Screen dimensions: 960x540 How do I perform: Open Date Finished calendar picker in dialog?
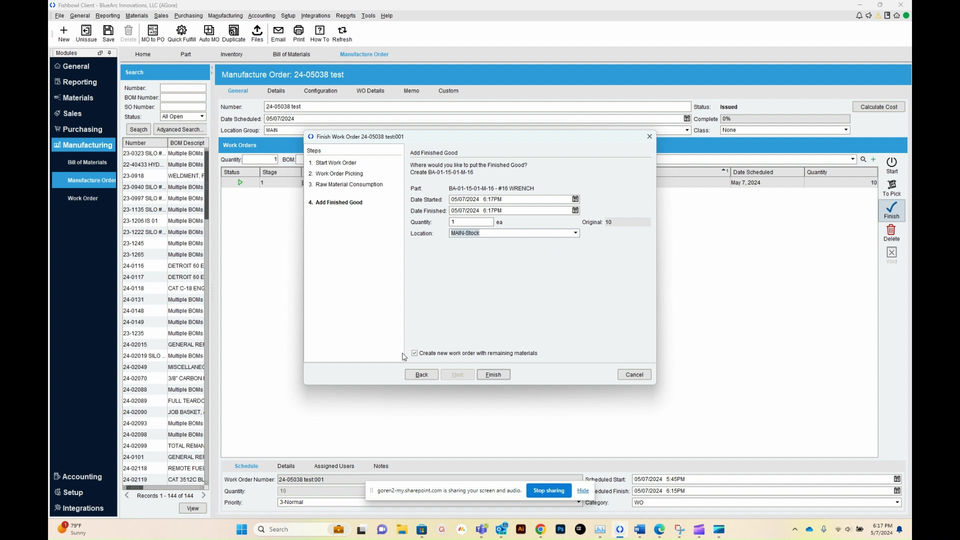point(575,210)
